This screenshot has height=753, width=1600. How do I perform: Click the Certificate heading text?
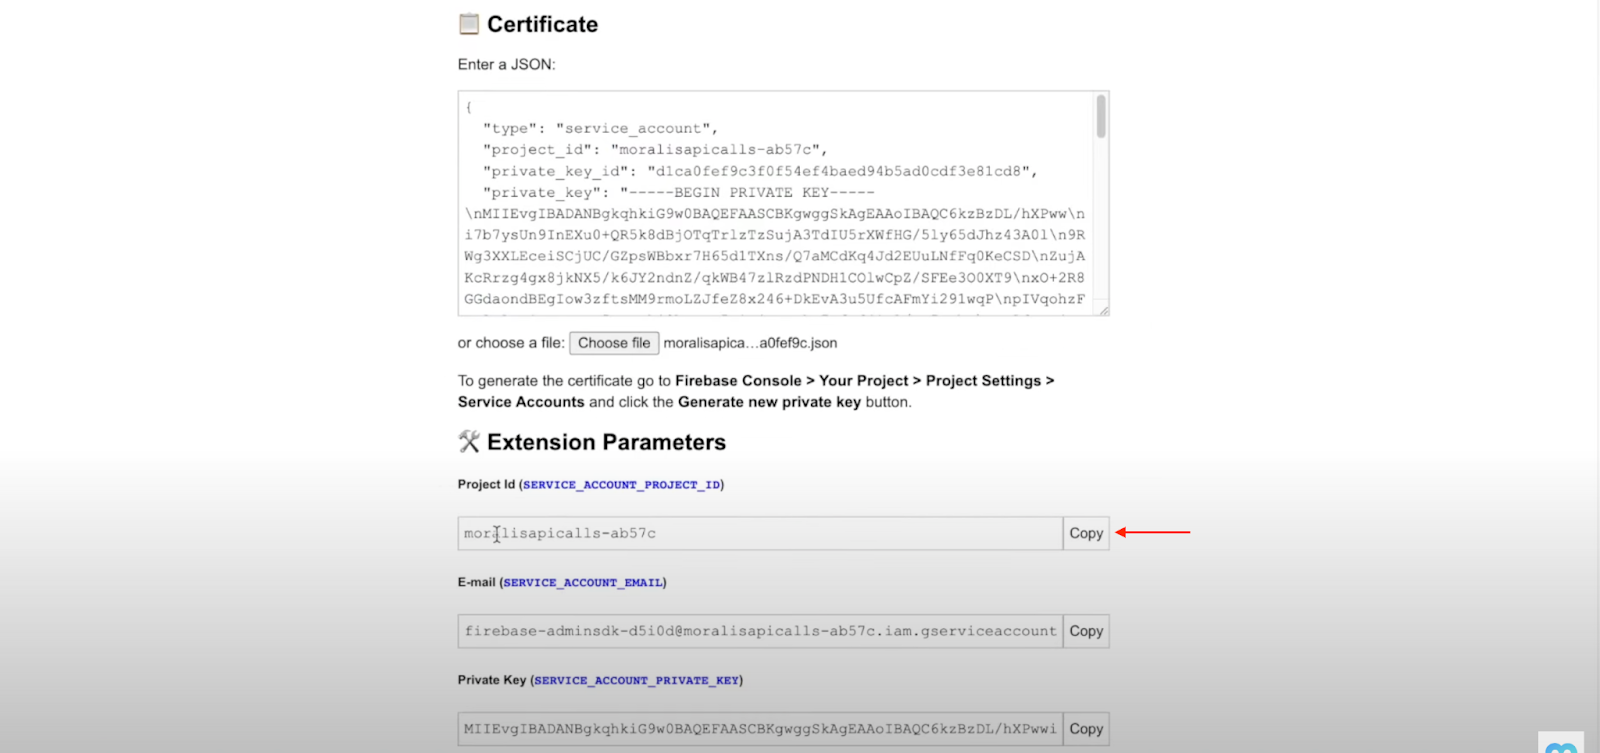pos(542,22)
